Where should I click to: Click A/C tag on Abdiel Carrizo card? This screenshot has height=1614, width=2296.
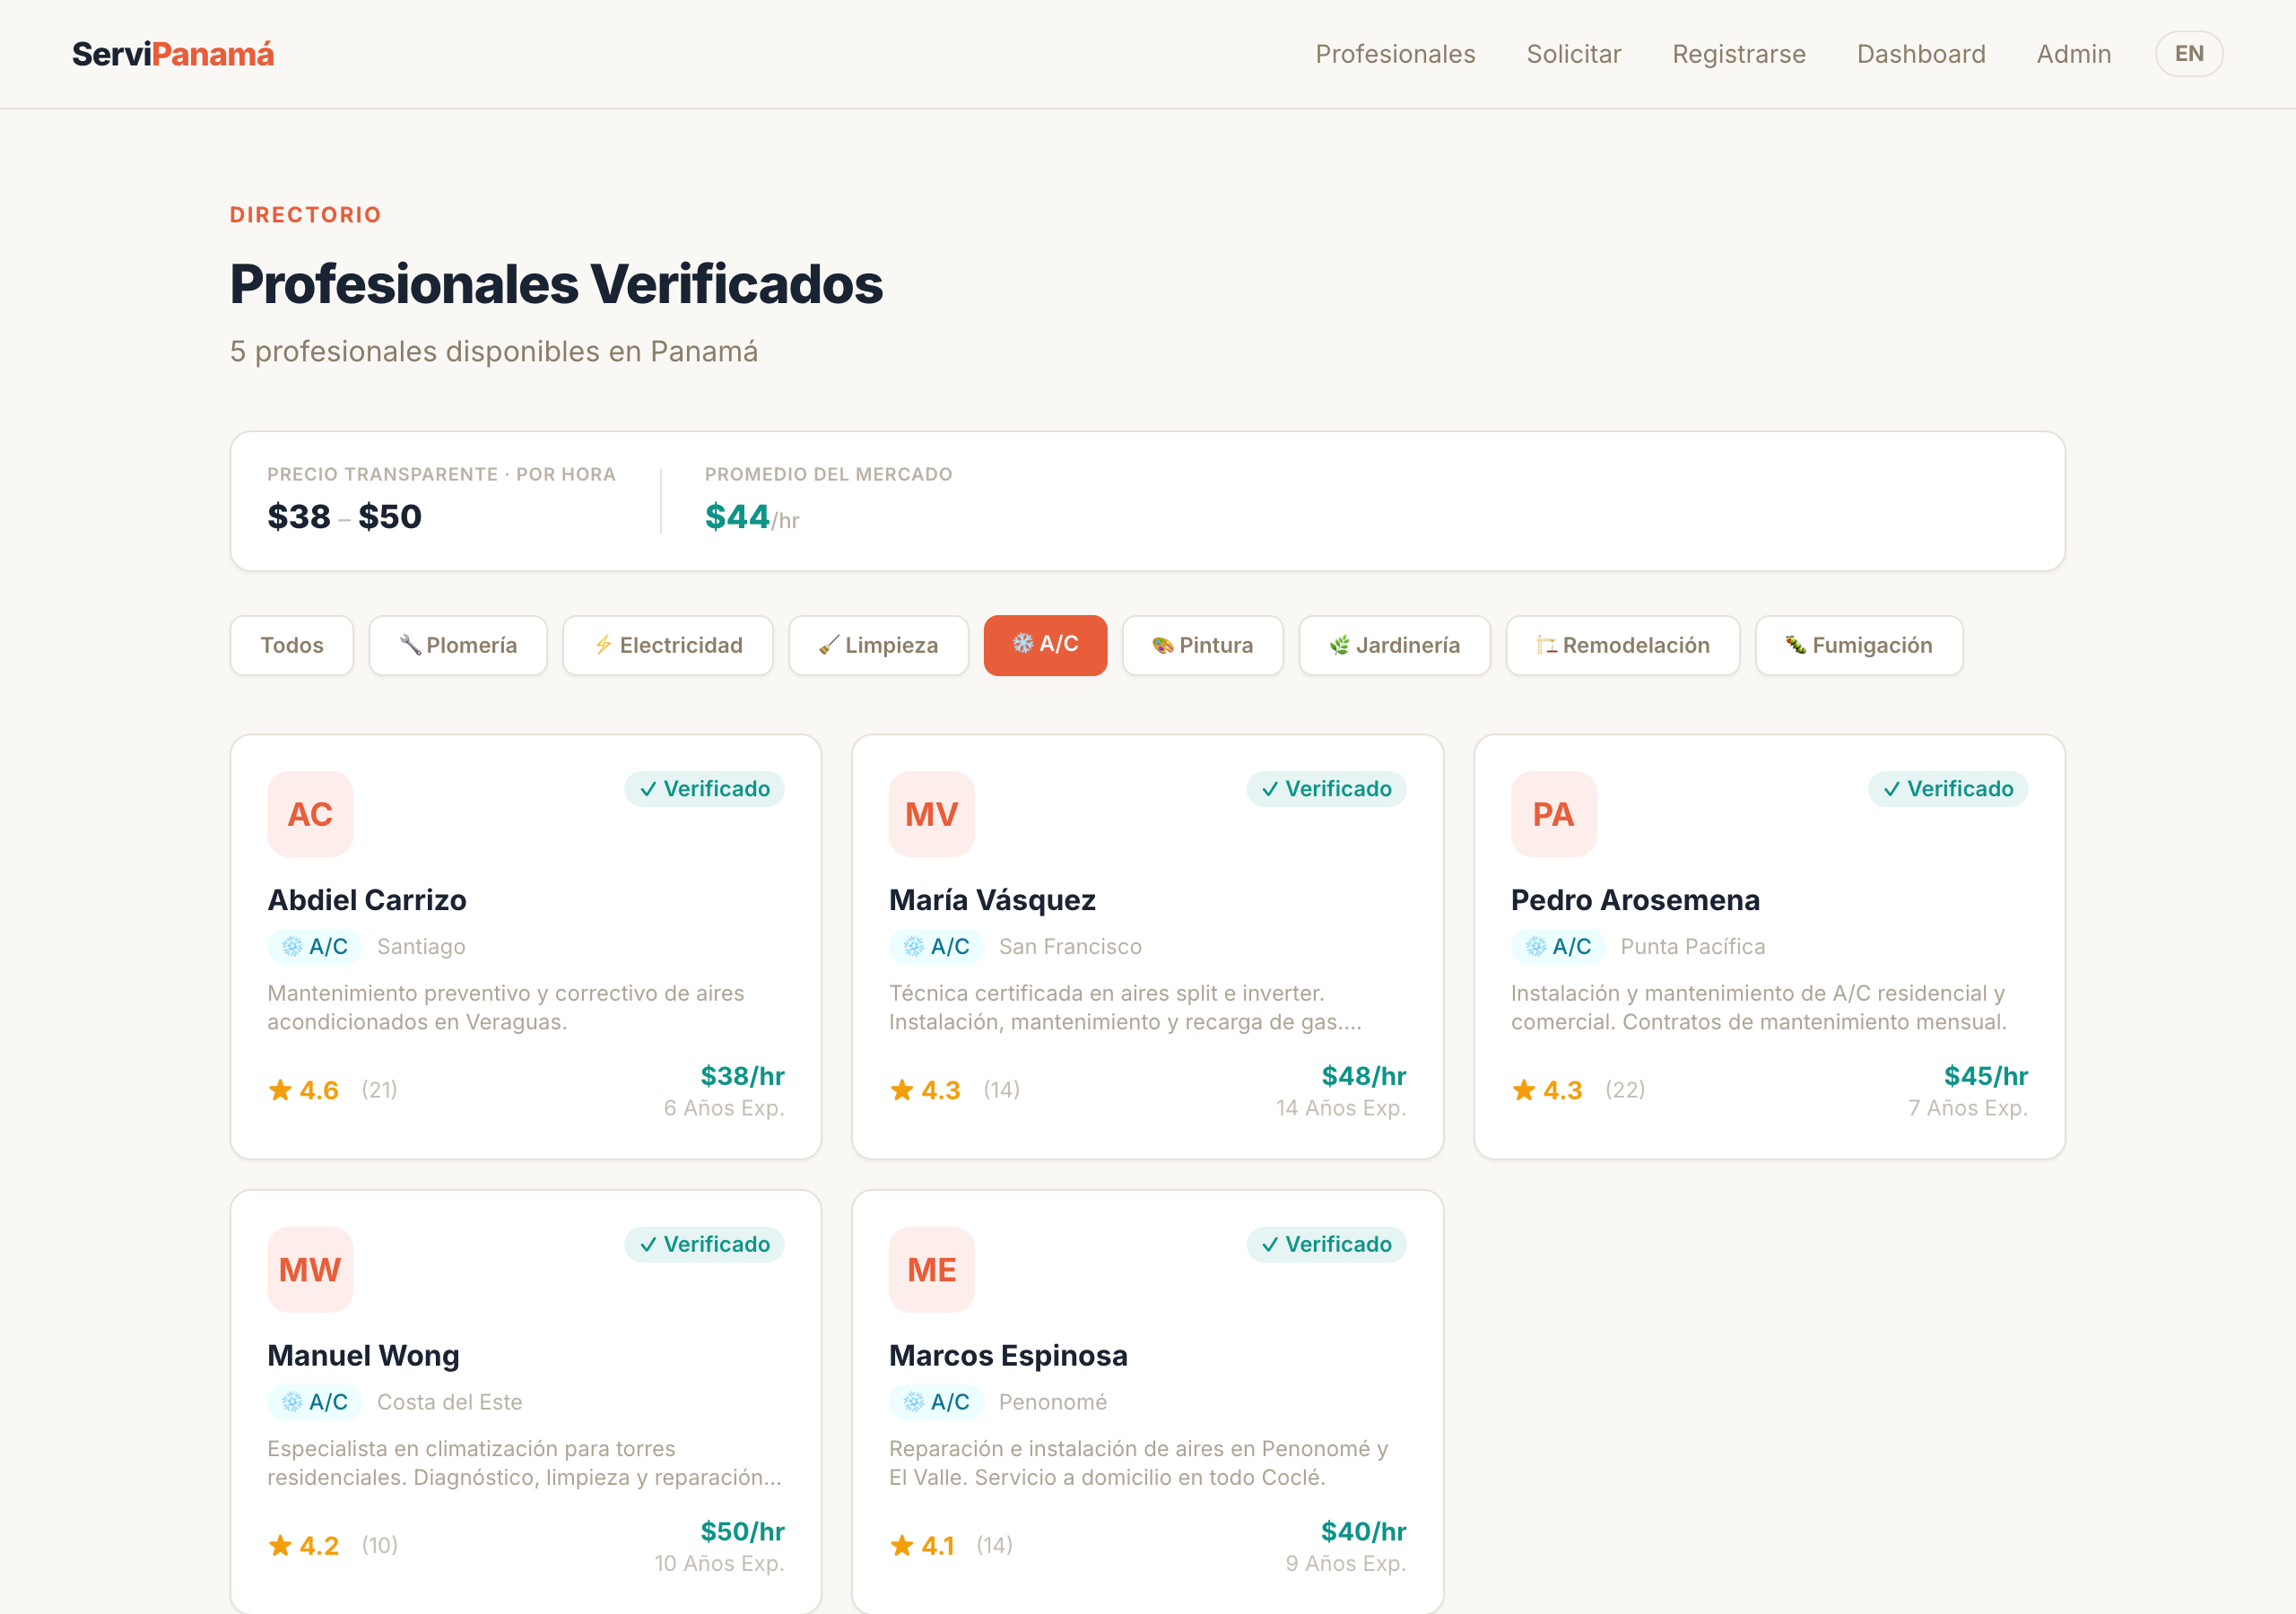(315, 946)
